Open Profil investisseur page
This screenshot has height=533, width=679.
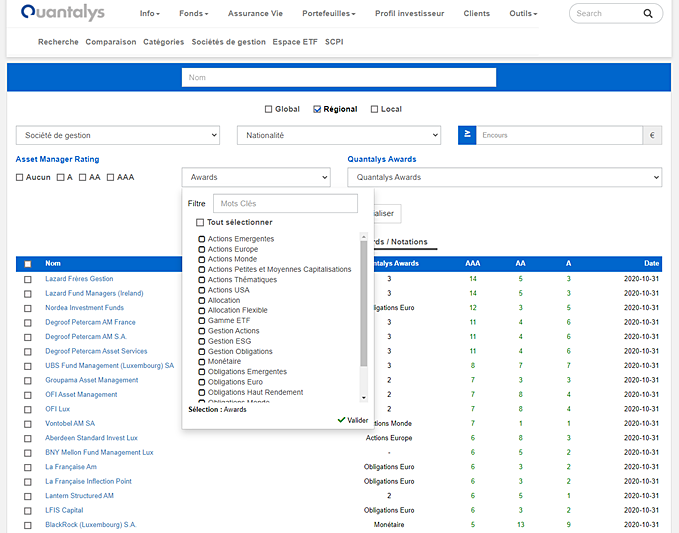(x=409, y=13)
